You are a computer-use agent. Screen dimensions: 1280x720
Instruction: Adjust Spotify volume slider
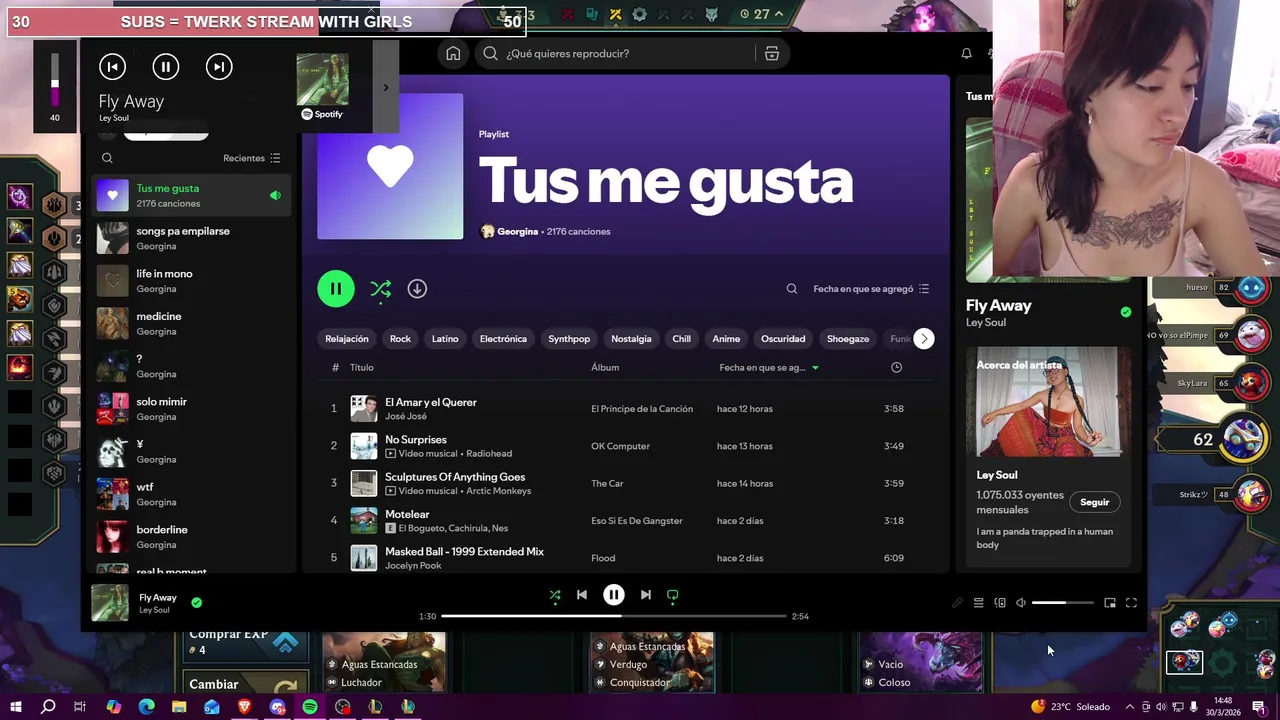tap(1062, 603)
